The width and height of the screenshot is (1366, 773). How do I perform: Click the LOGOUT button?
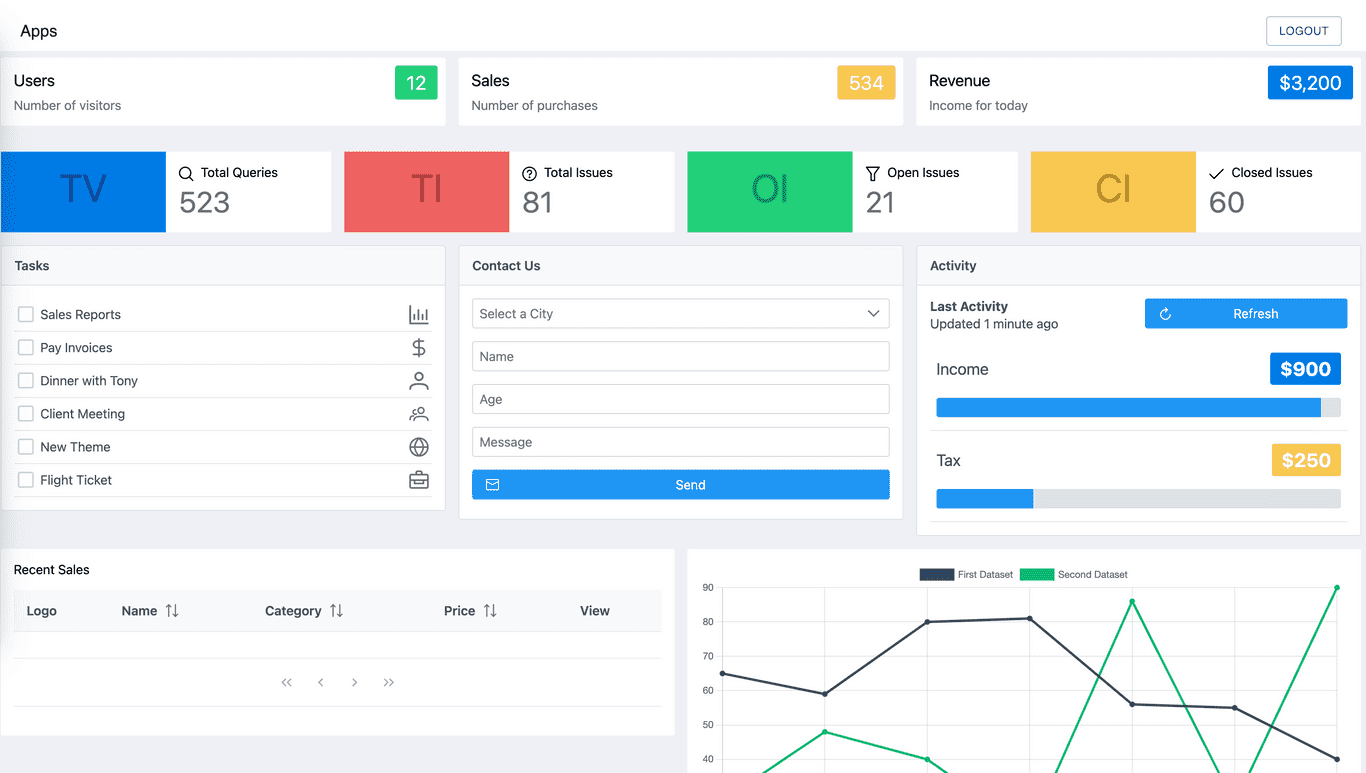[x=1304, y=31]
